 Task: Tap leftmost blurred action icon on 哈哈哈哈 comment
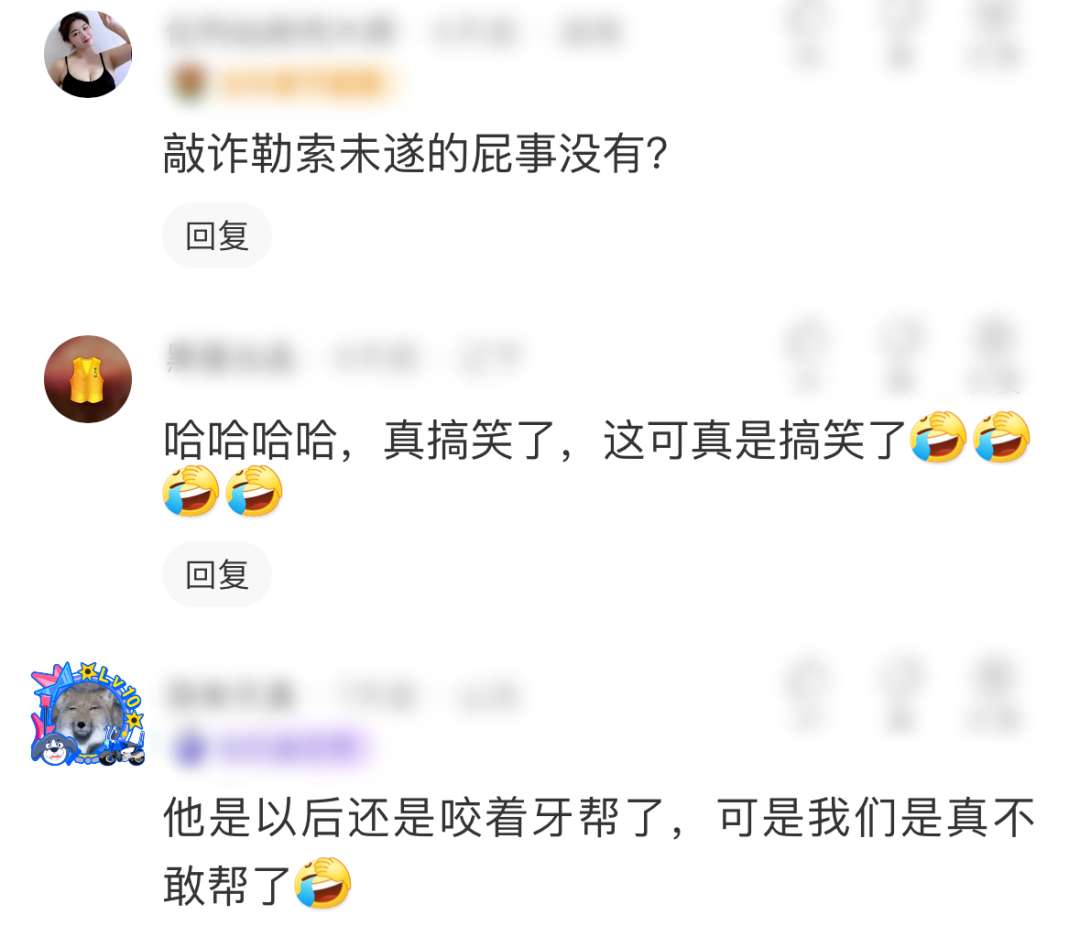click(x=808, y=357)
